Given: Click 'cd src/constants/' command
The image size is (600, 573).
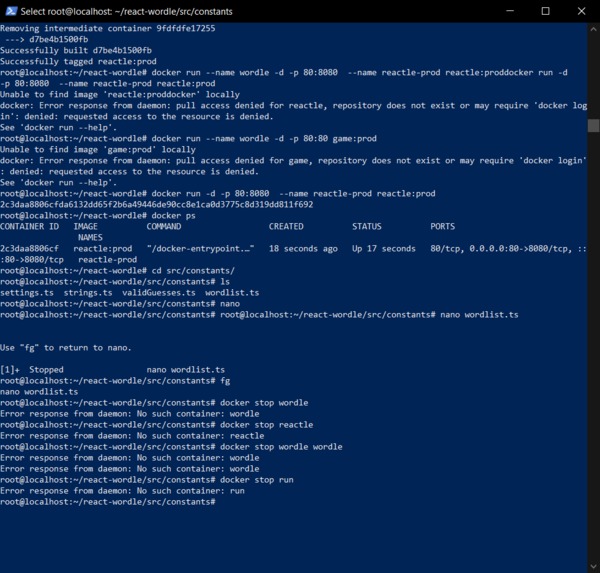Looking at the screenshot, I should click(x=193, y=271).
